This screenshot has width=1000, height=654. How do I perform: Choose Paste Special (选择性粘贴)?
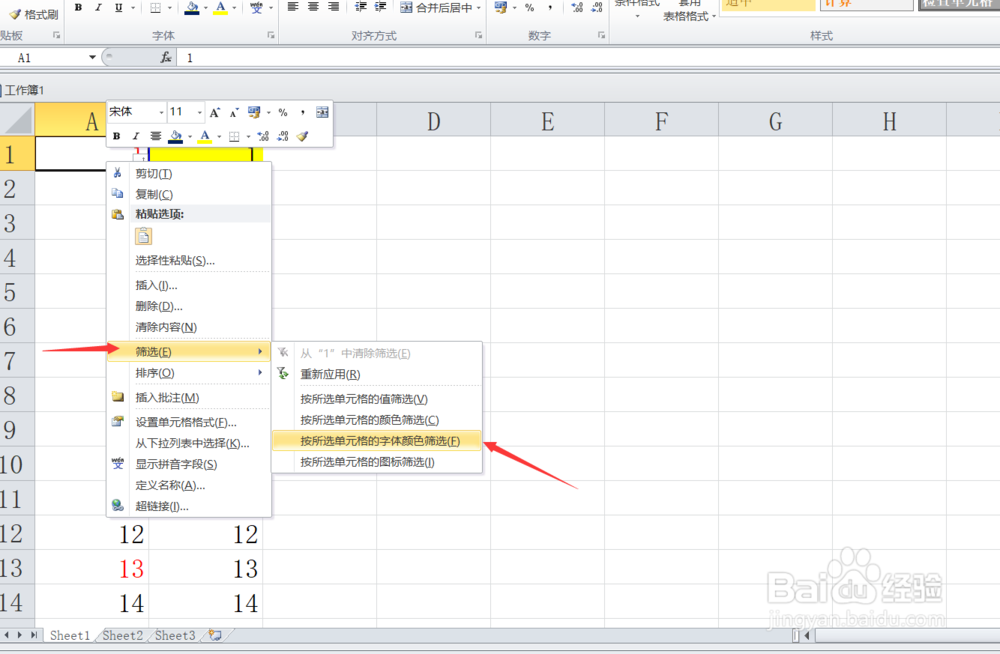(x=189, y=260)
